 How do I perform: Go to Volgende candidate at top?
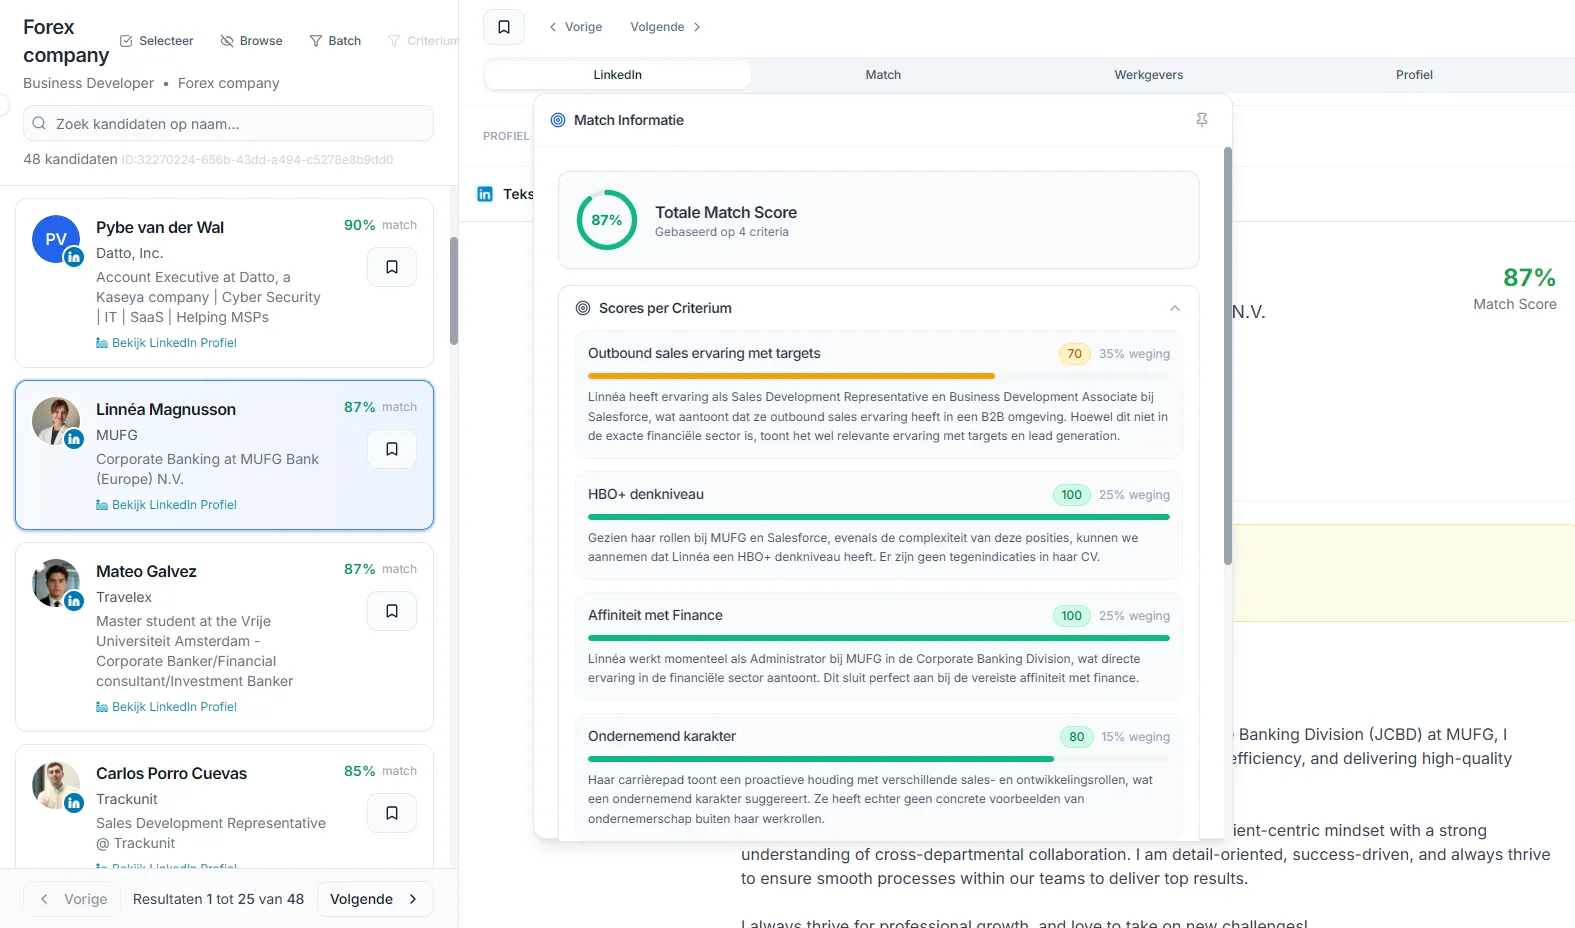pyautogui.click(x=665, y=27)
